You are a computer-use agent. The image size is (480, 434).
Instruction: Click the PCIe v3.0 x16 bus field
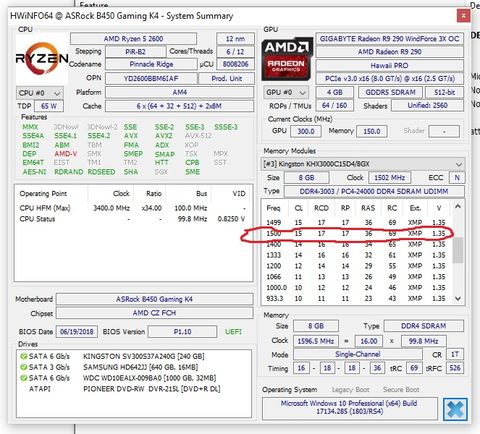390,79
